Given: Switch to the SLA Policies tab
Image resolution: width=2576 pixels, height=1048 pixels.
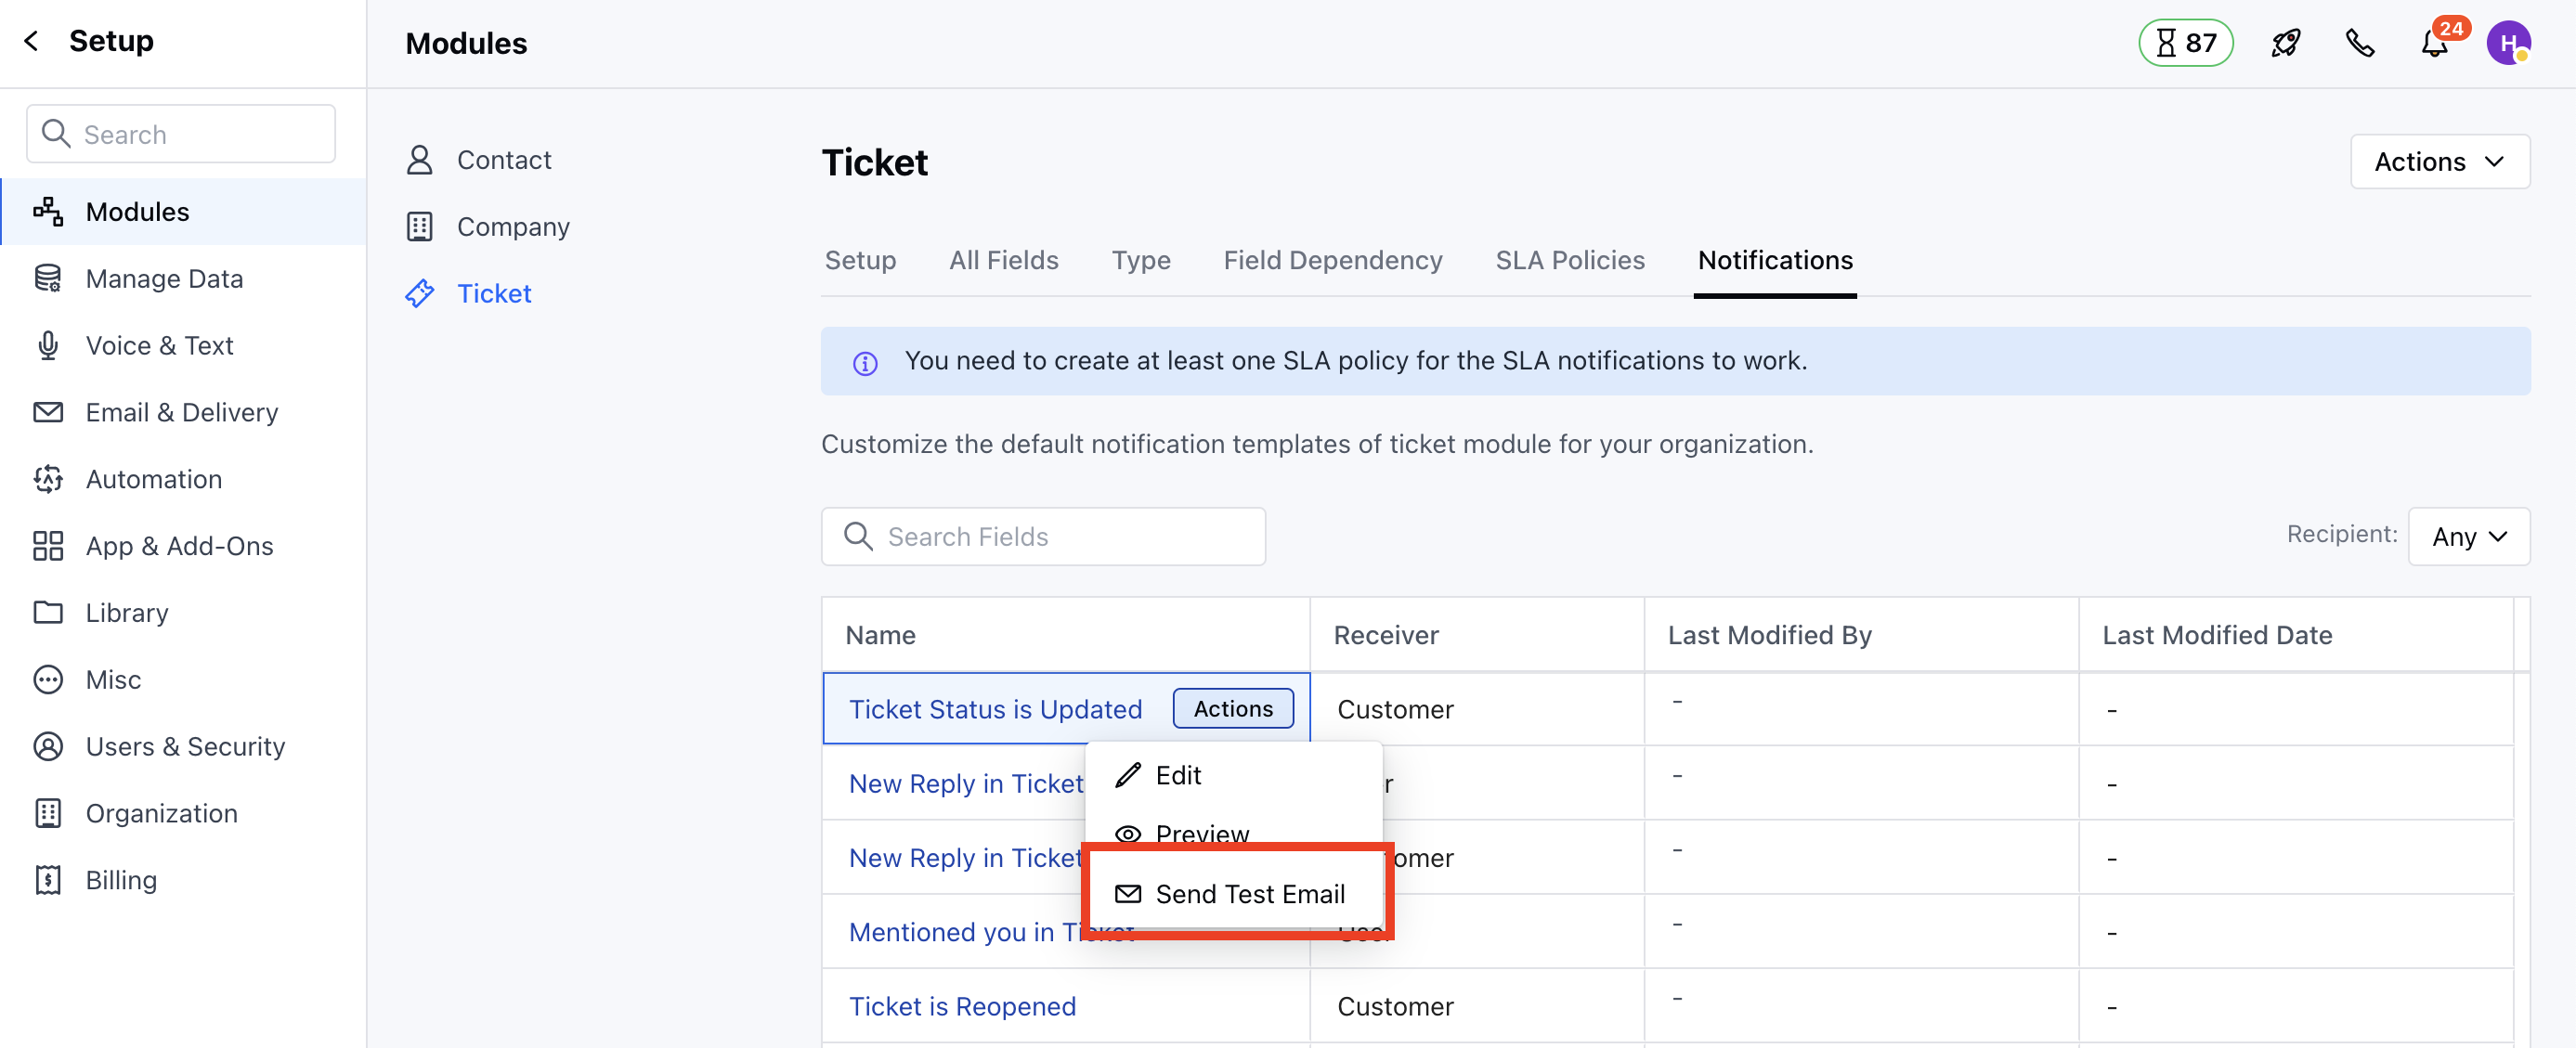Looking at the screenshot, I should (1569, 260).
